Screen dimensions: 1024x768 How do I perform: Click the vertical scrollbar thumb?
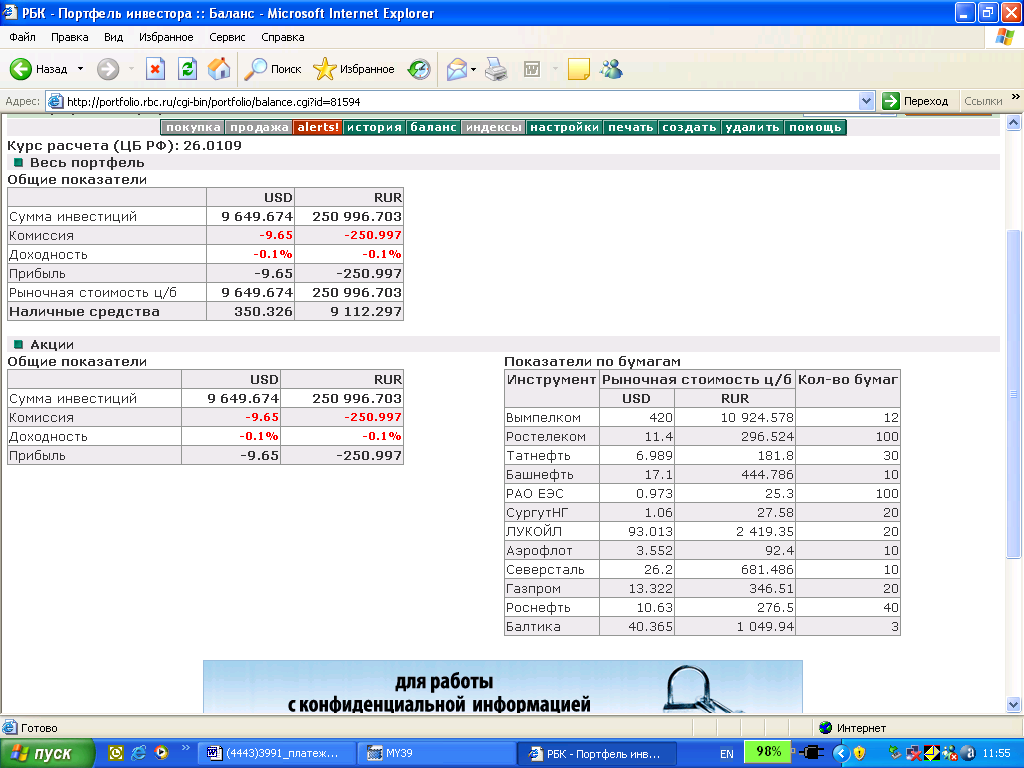click(1014, 394)
